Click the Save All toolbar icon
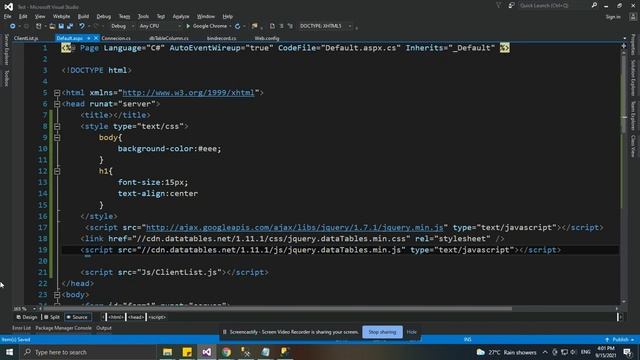This screenshot has height=360, width=640. tap(70, 26)
